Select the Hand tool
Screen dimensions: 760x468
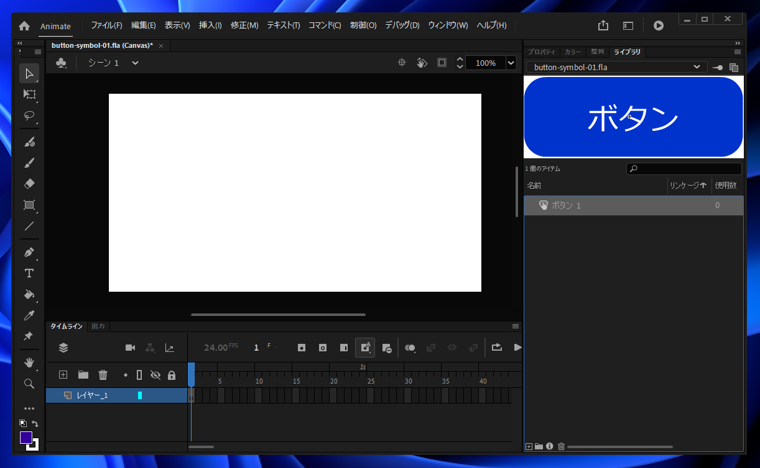pyautogui.click(x=29, y=362)
